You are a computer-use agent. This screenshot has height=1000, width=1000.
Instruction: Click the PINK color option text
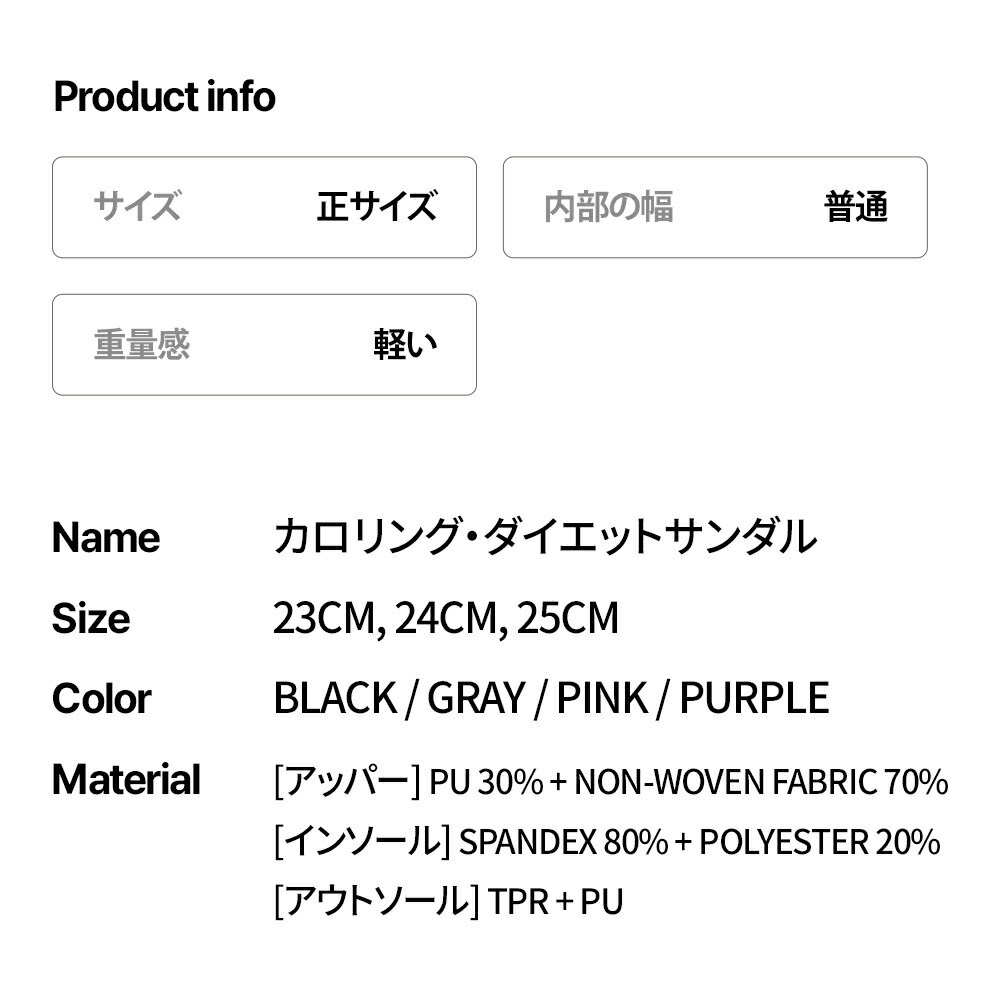click(602, 699)
